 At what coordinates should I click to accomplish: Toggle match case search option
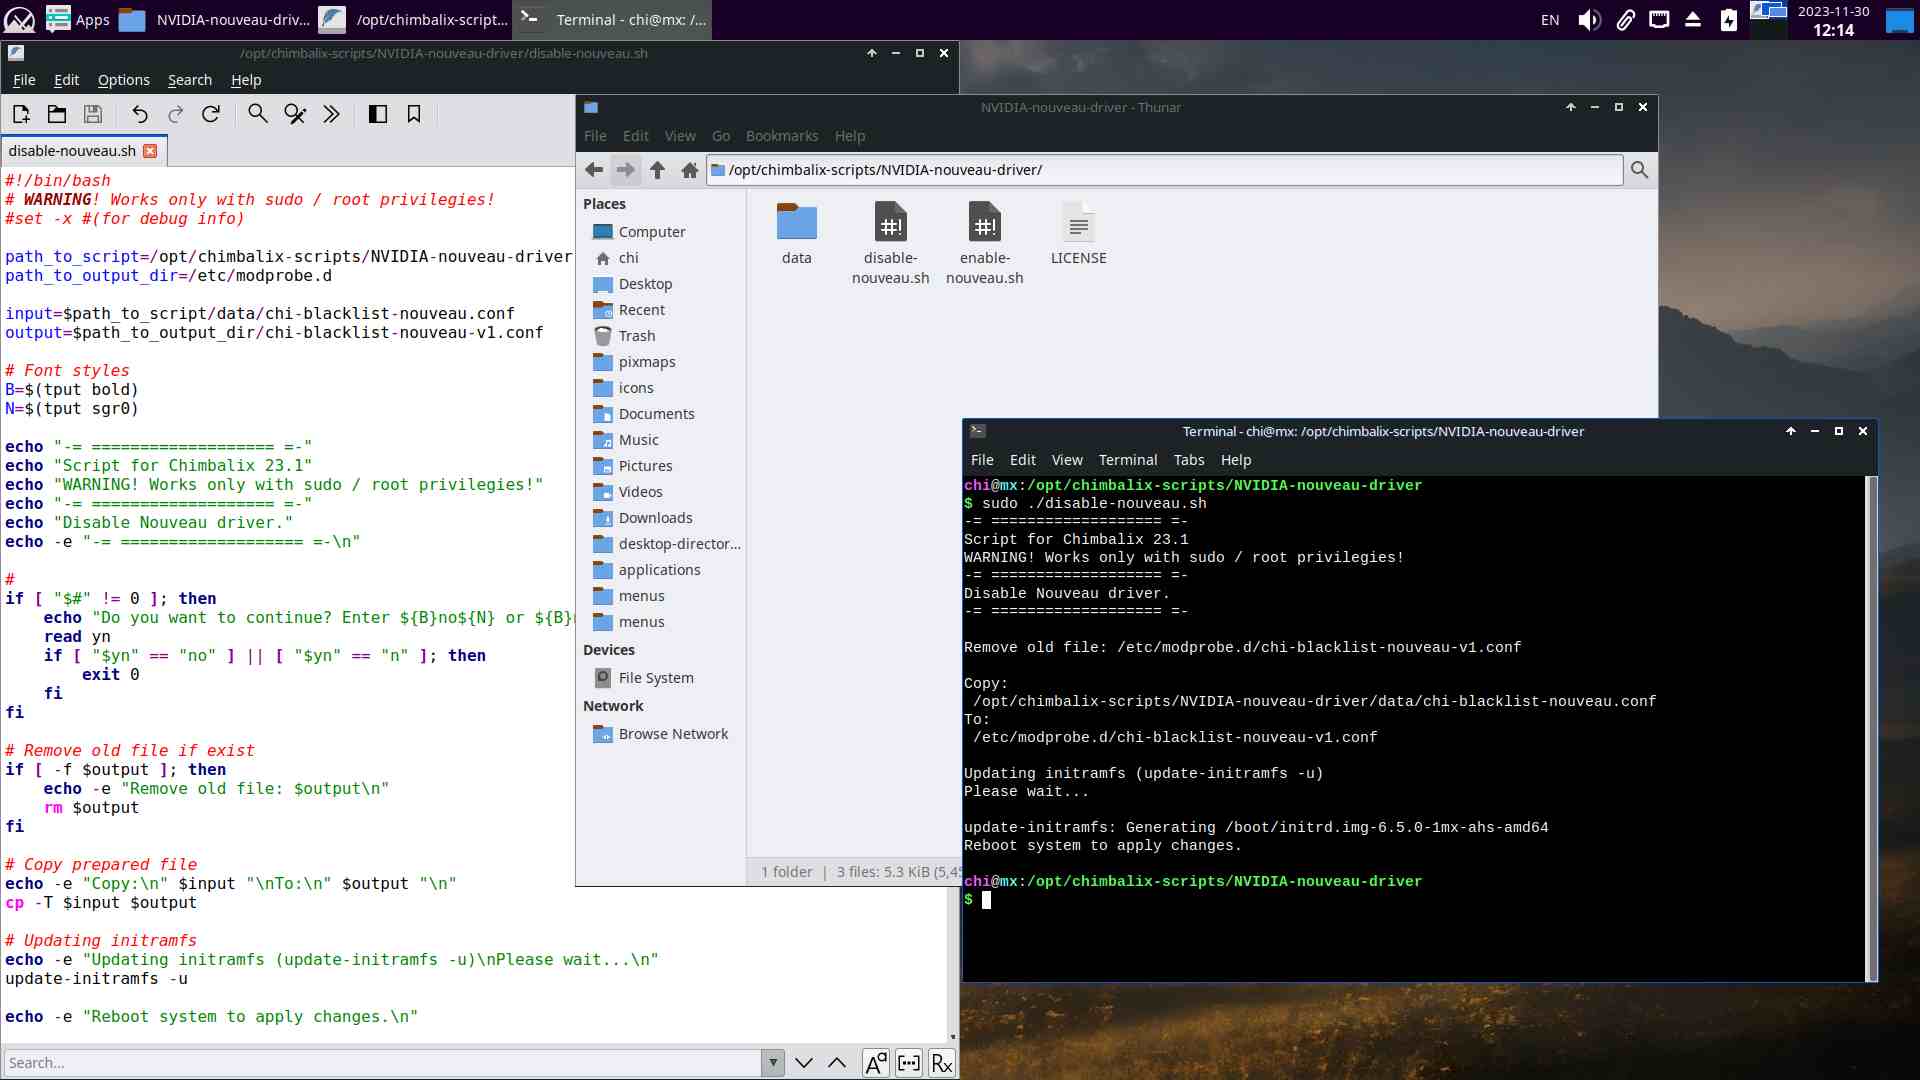click(x=875, y=1063)
